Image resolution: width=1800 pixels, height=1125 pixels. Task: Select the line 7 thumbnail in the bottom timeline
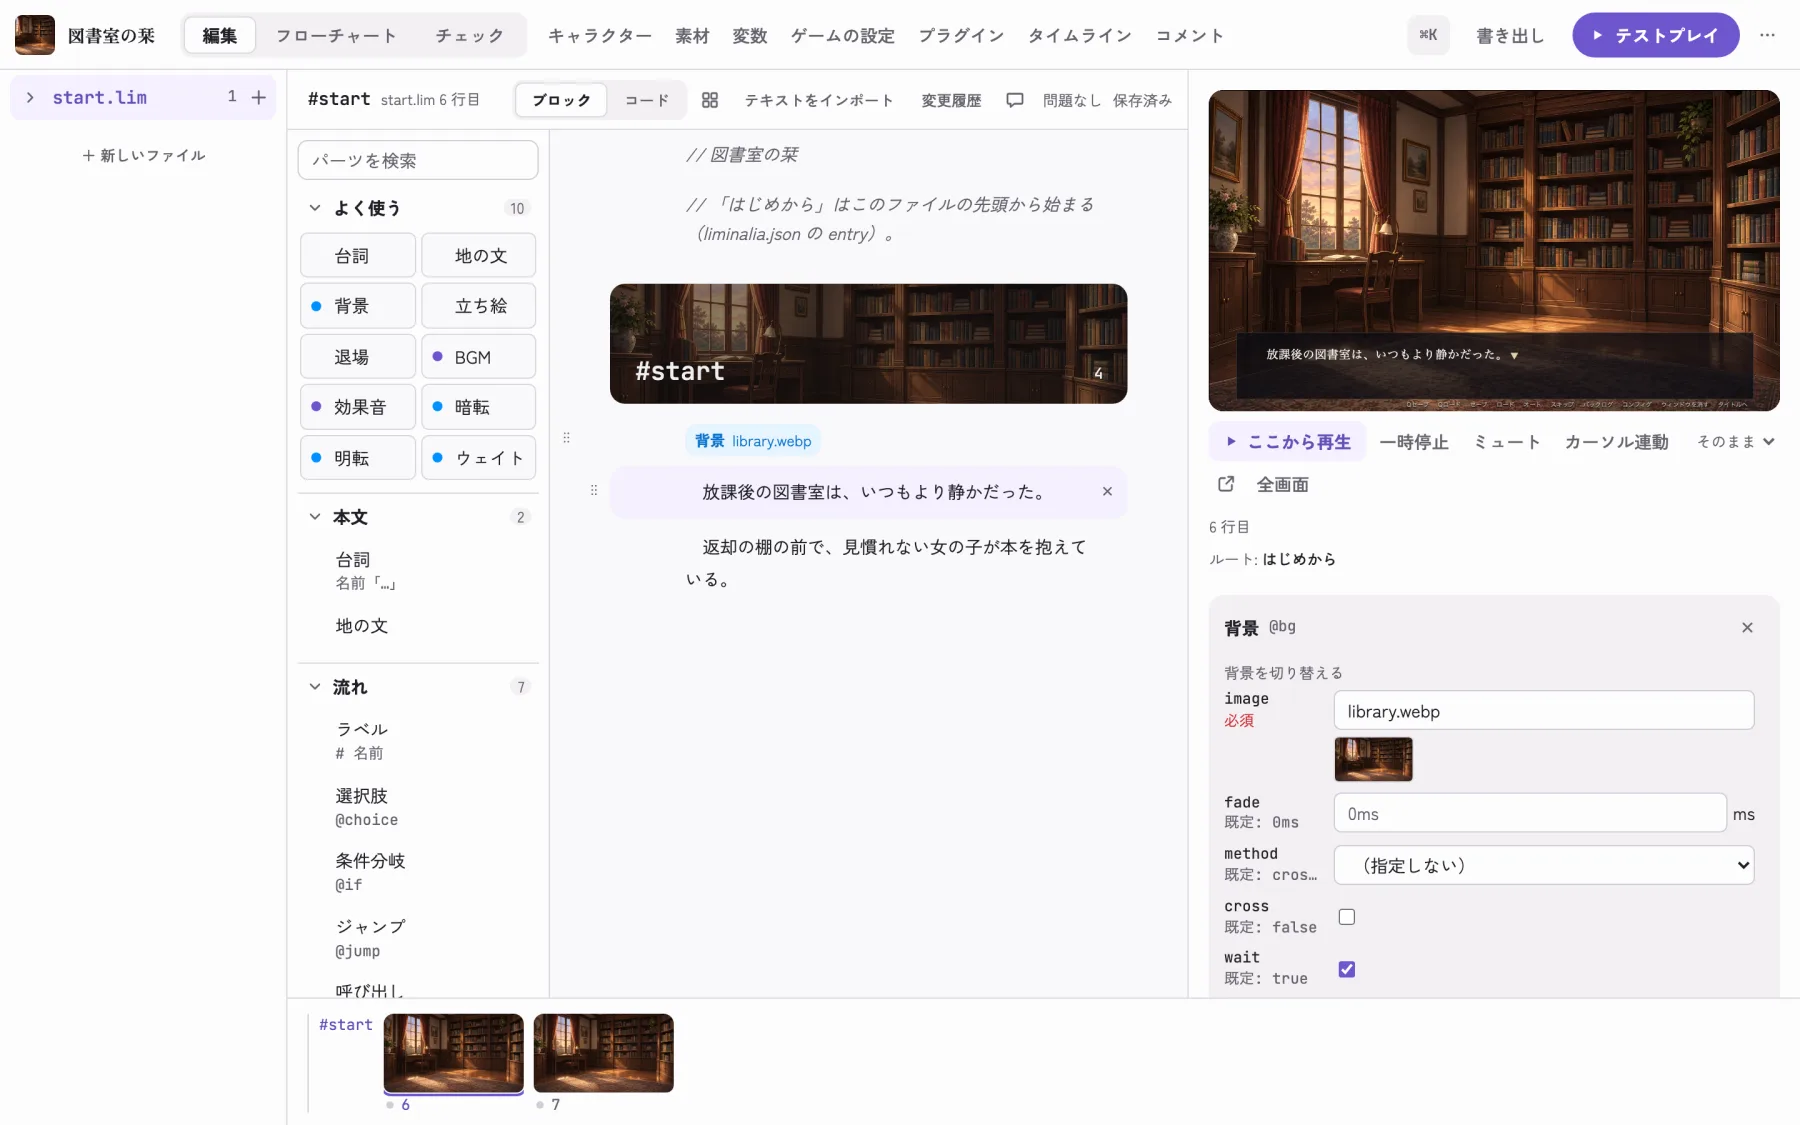604,1053
